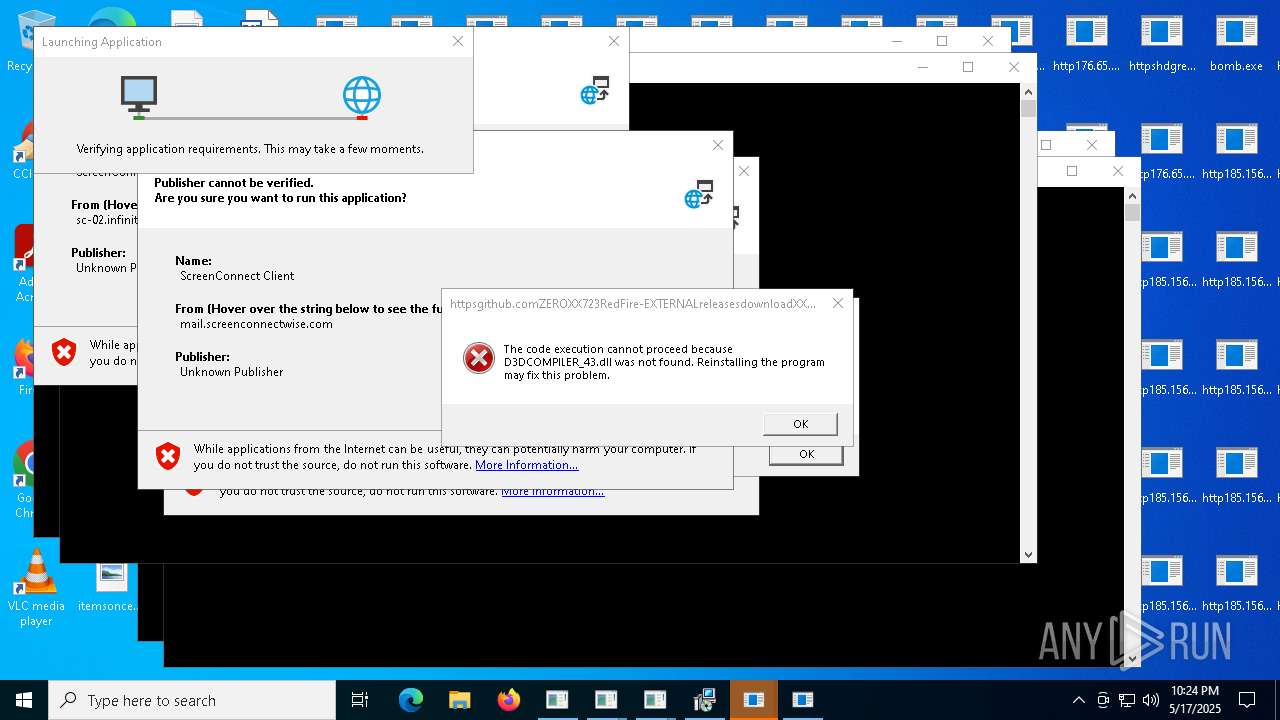The height and width of the screenshot is (720, 1280).
Task: Minimize the front console window
Action: point(922,67)
